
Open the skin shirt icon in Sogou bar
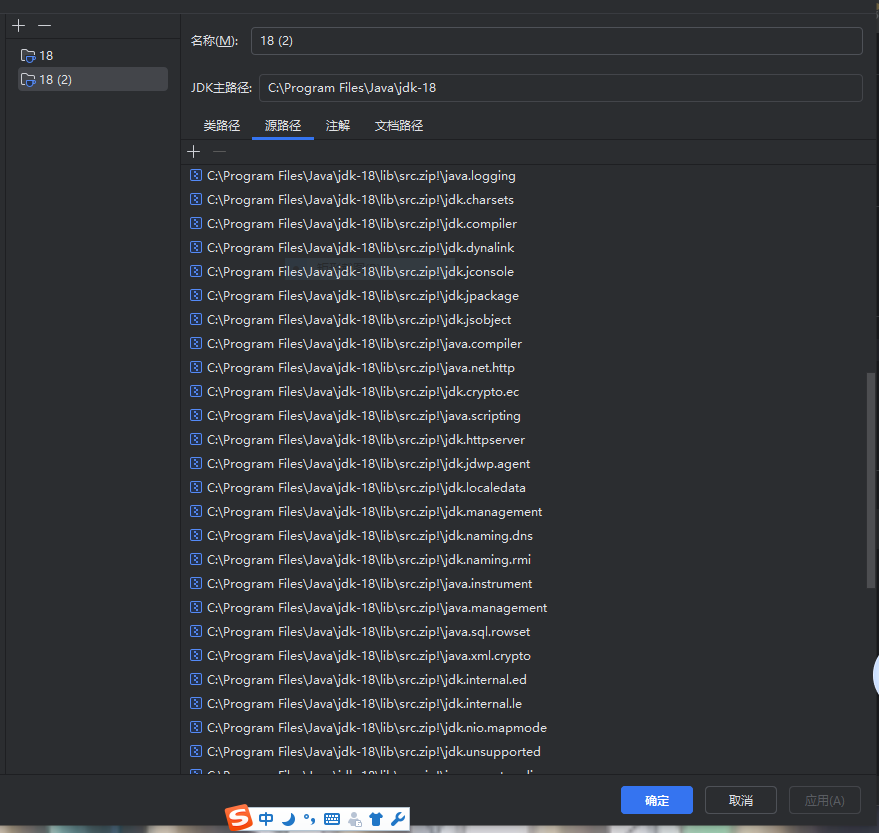(376, 819)
